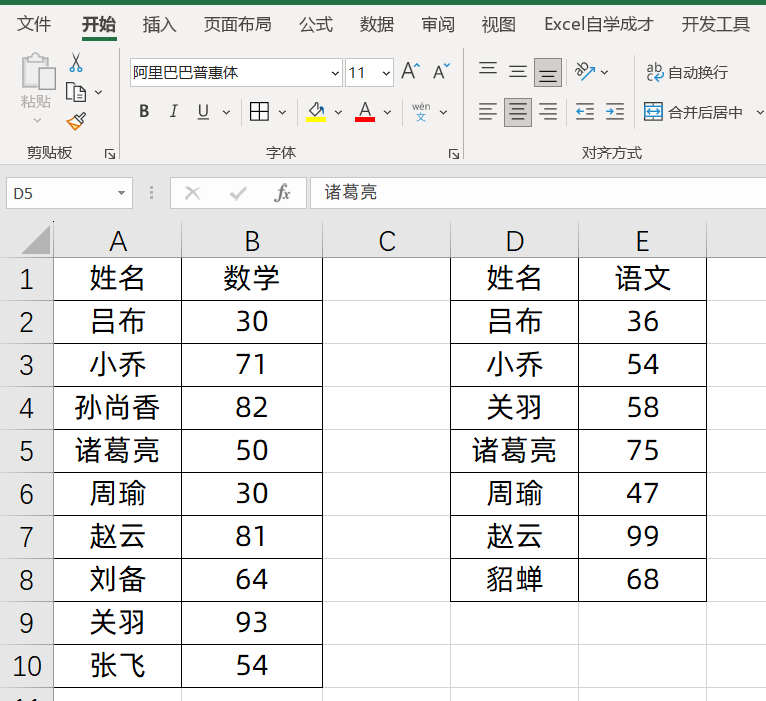Apply yellow fill color with the bucket

(x=316, y=112)
